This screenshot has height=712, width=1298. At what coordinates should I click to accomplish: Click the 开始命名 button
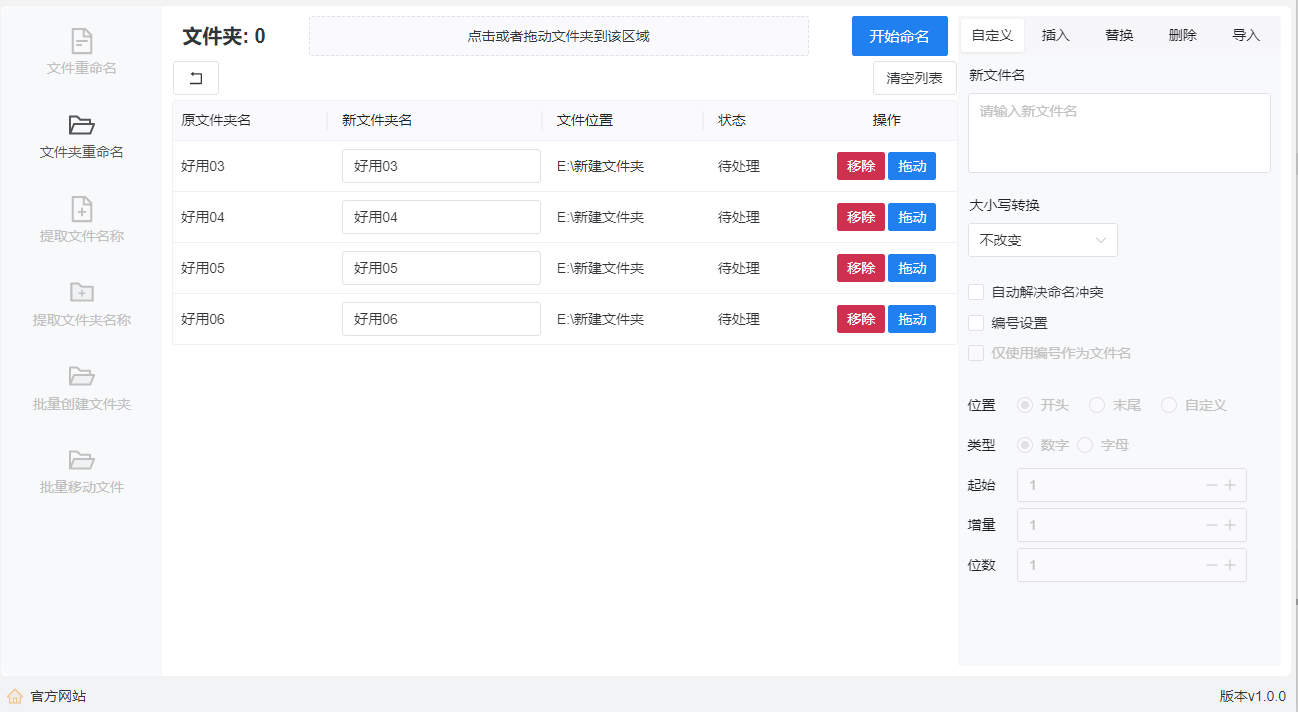click(899, 36)
